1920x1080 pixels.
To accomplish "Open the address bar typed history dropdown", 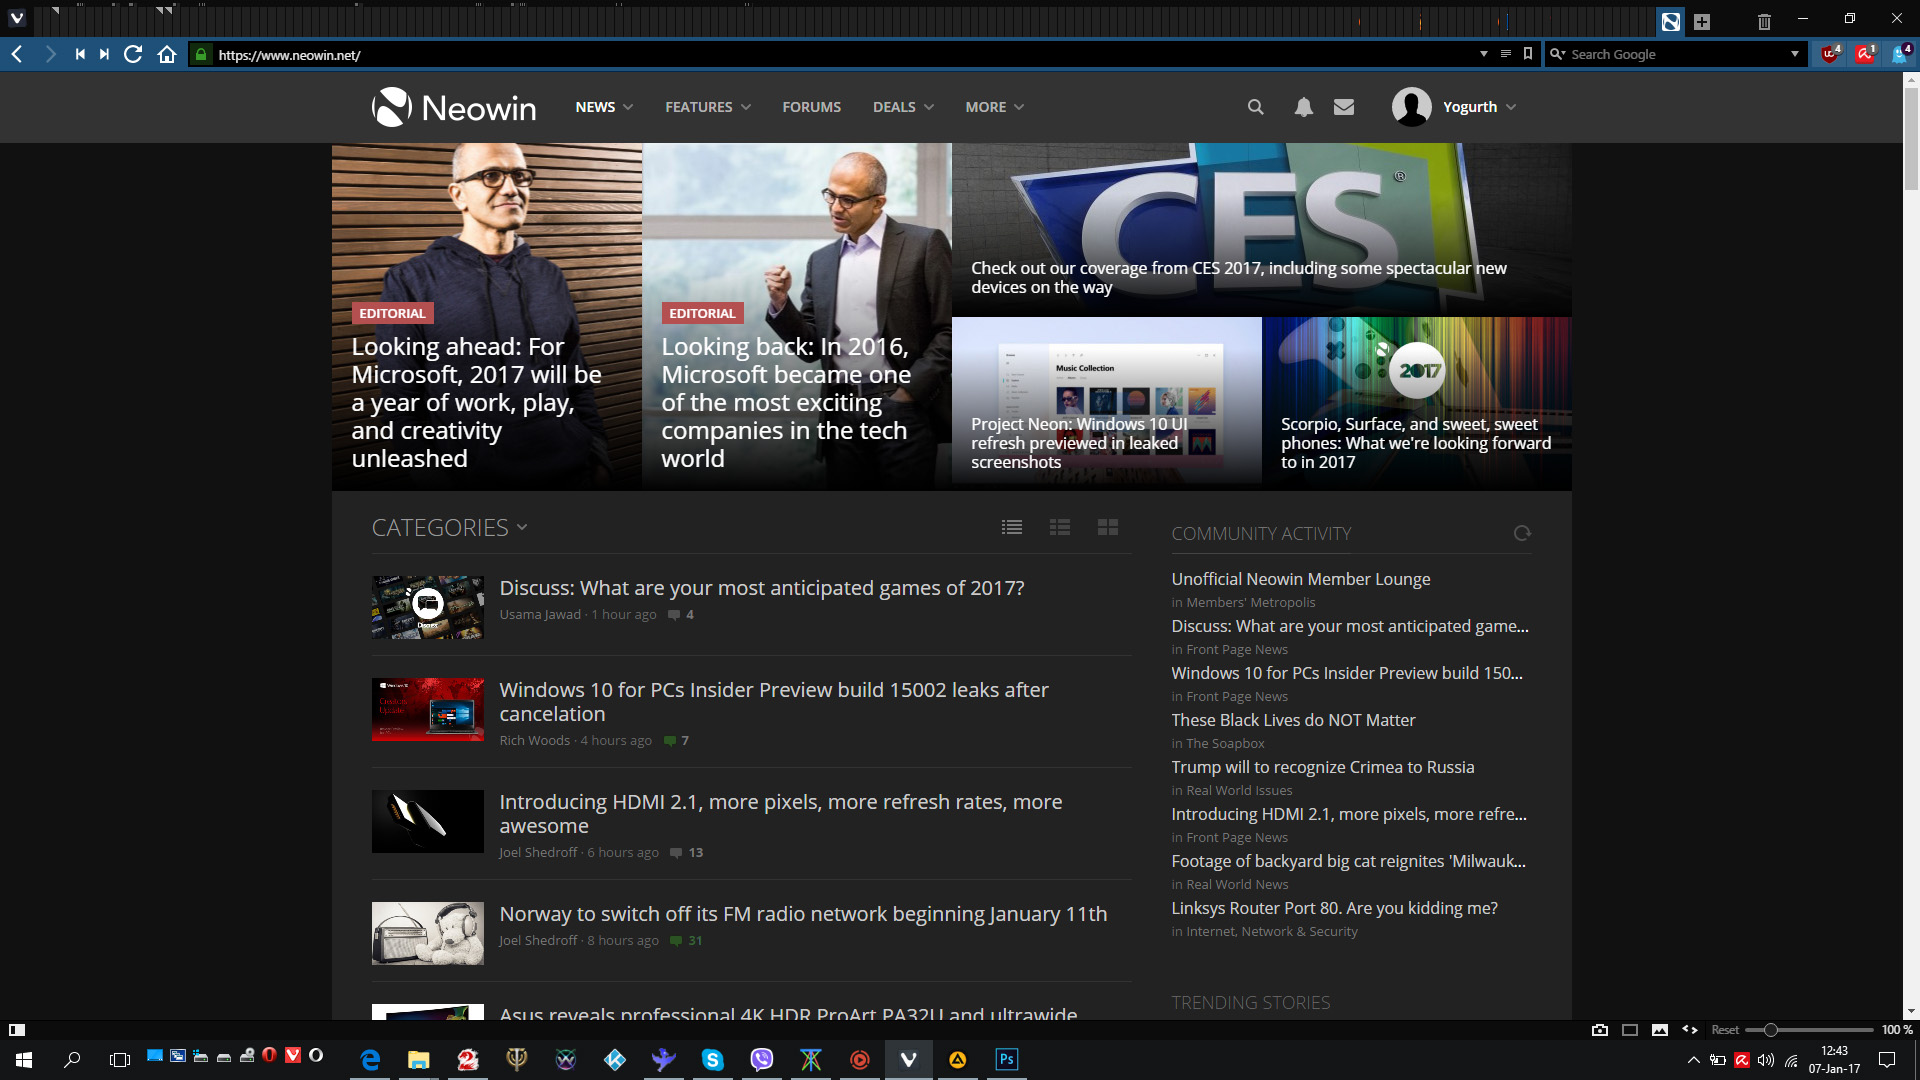I will pyautogui.click(x=1484, y=55).
